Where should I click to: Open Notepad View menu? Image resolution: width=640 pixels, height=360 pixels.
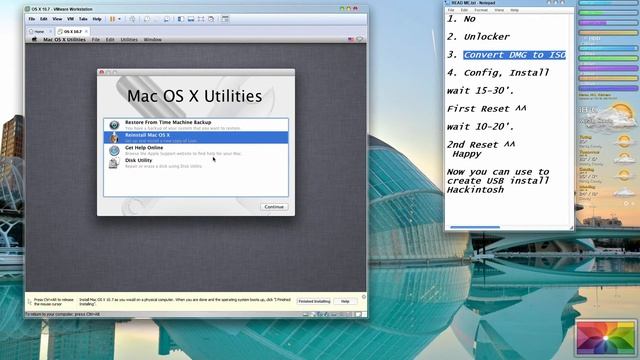(499, 10)
